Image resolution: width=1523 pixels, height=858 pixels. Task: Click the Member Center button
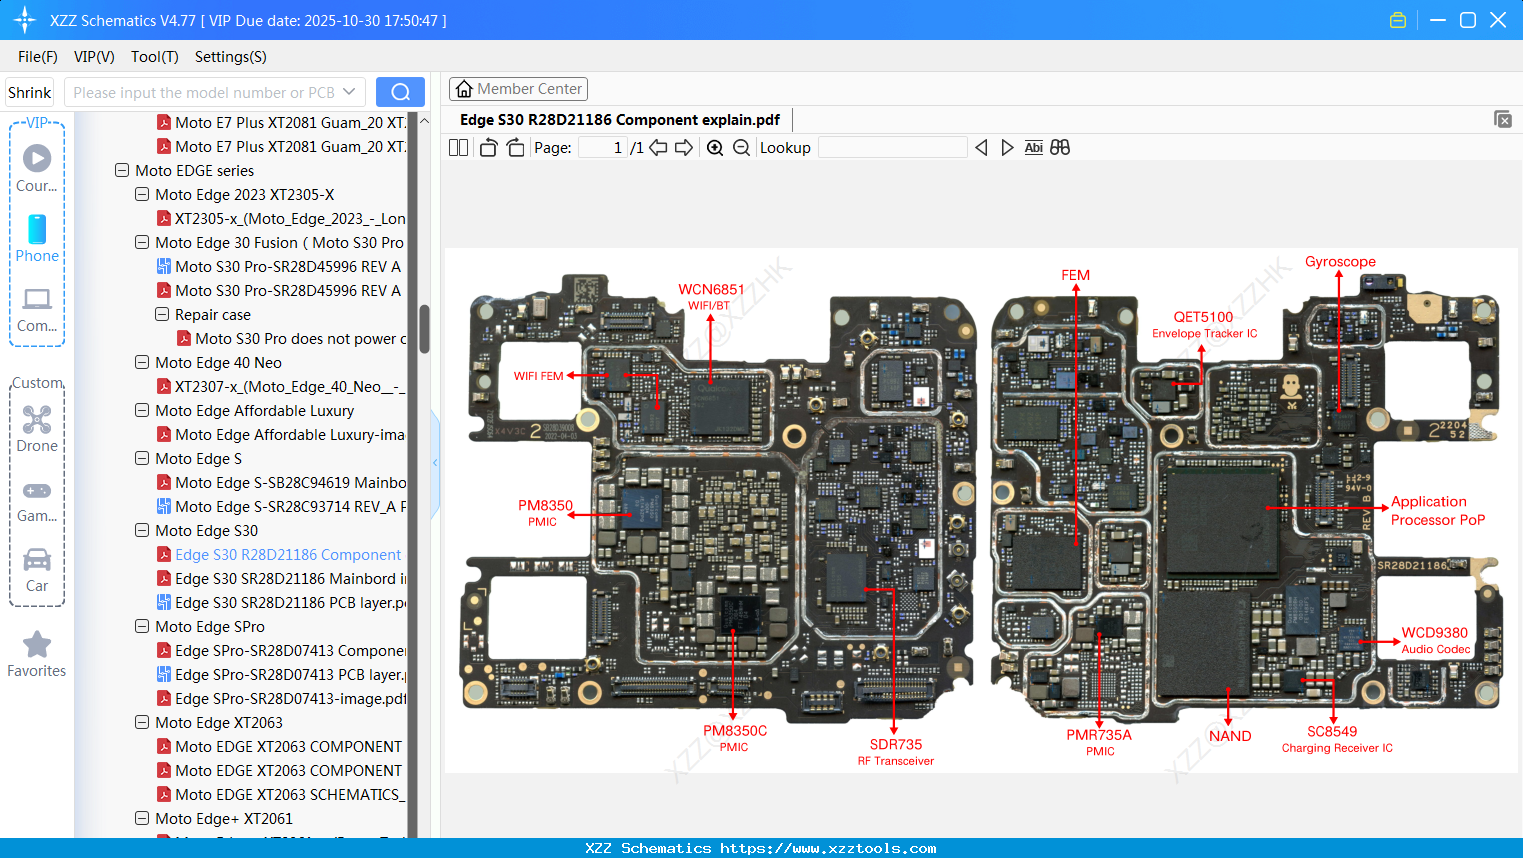click(518, 88)
